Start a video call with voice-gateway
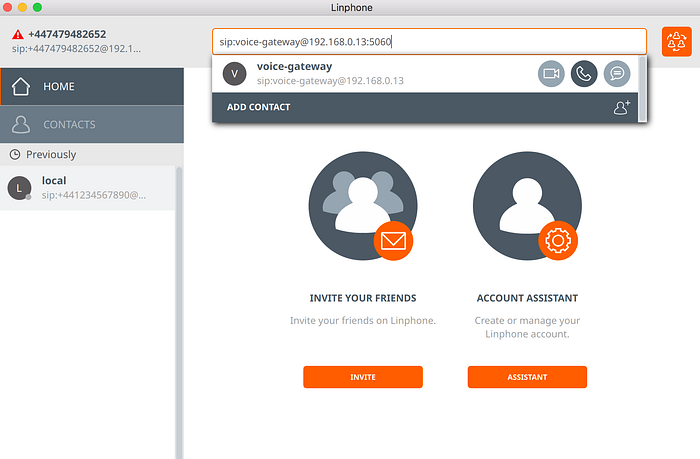Viewport: 700px width, 459px height. point(551,74)
